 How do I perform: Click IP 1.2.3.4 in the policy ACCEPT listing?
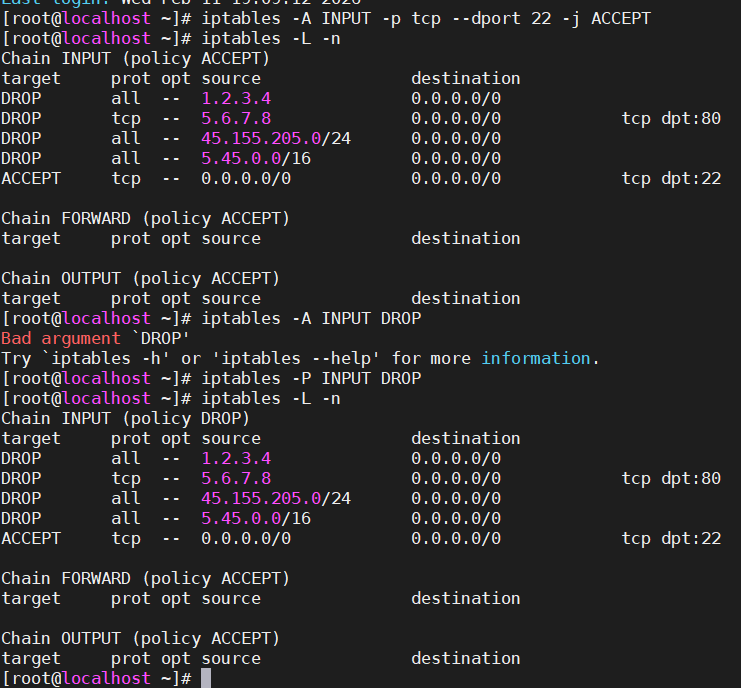pos(236,98)
